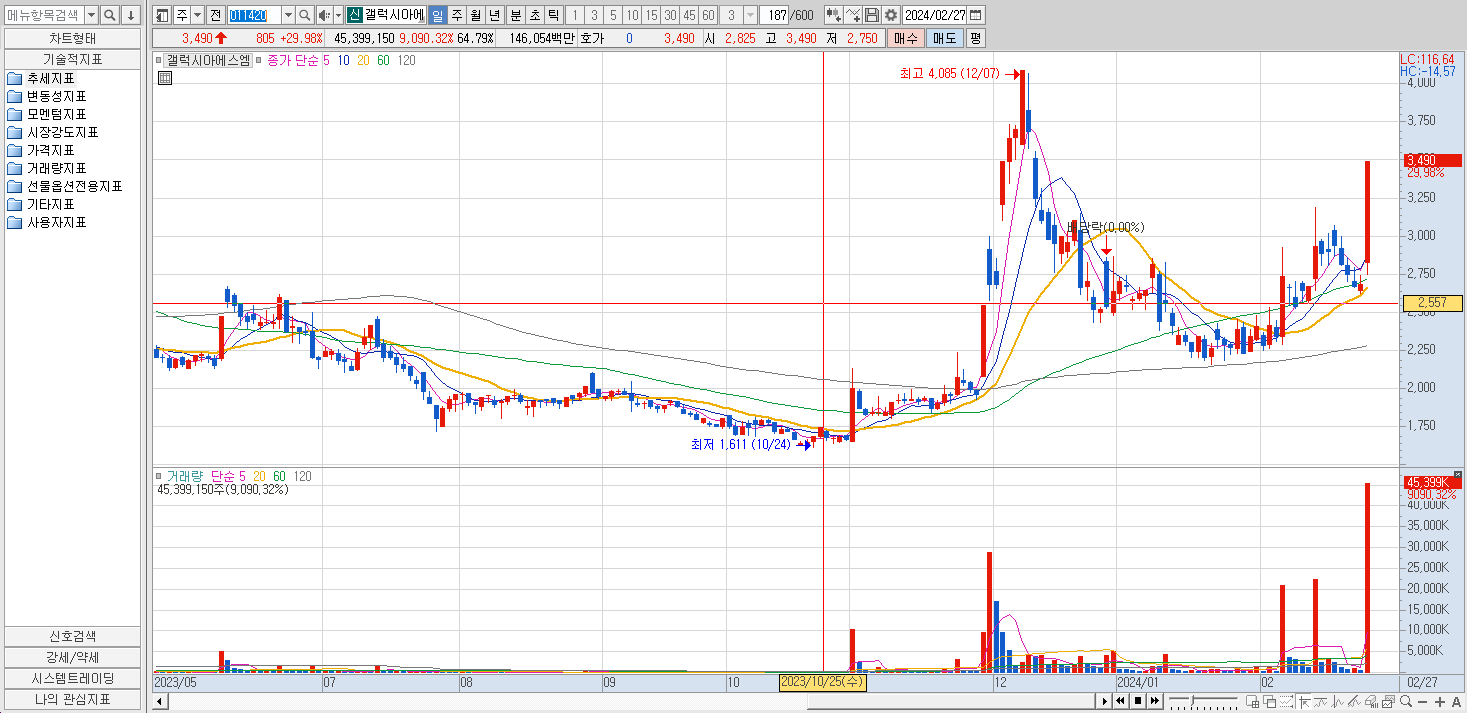Click the green 신 badge icon

pos(354,15)
